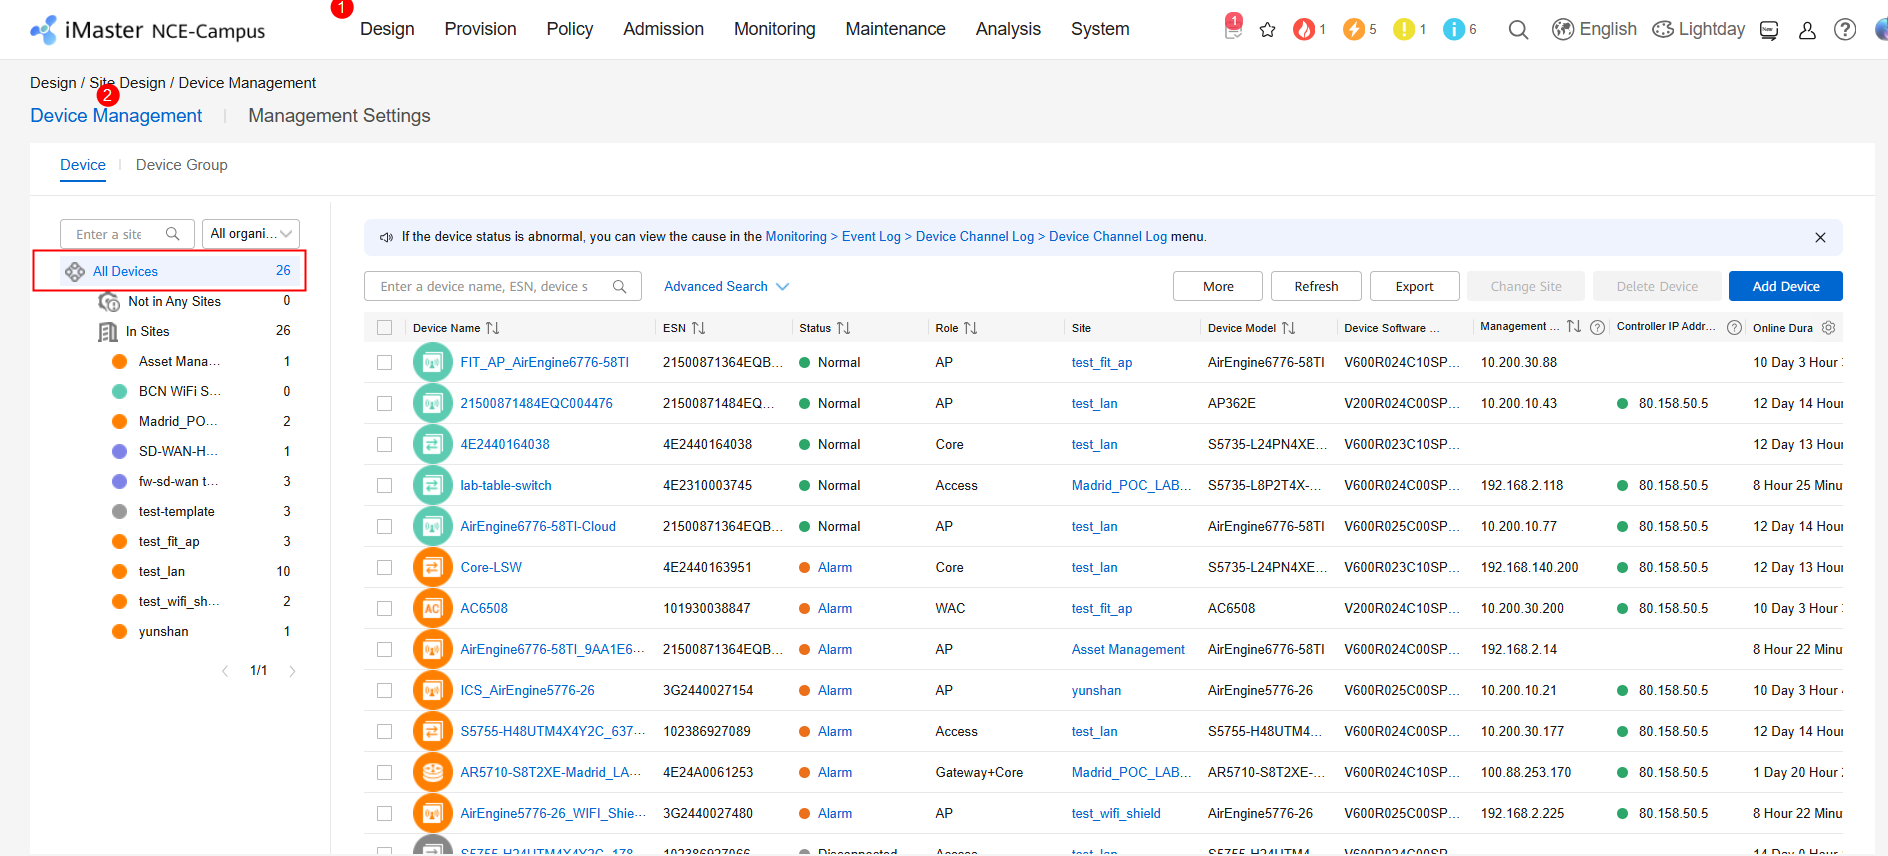Click the favorites star icon in header

(x=1267, y=30)
